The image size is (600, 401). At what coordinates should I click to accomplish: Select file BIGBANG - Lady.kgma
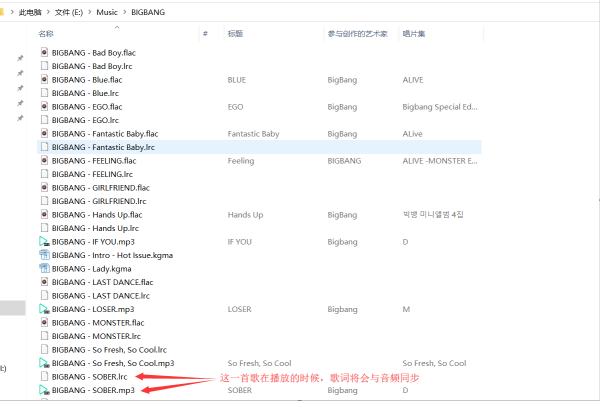[92, 269]
